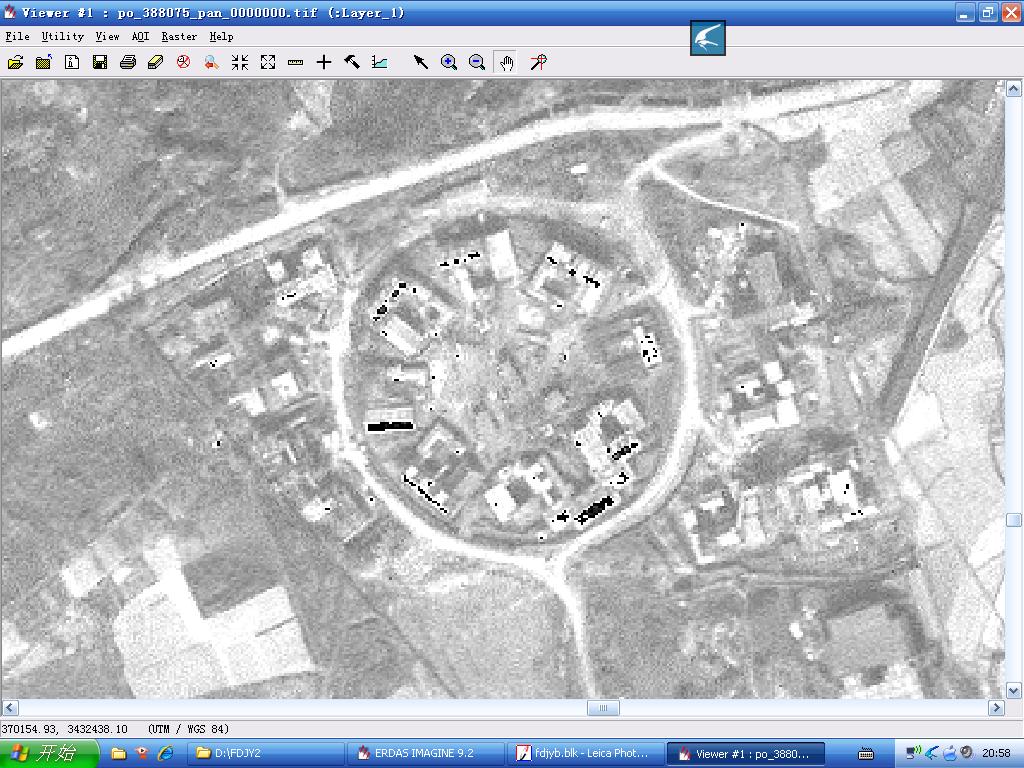Click the Spectral Profile chart icon

coord(379,62)
